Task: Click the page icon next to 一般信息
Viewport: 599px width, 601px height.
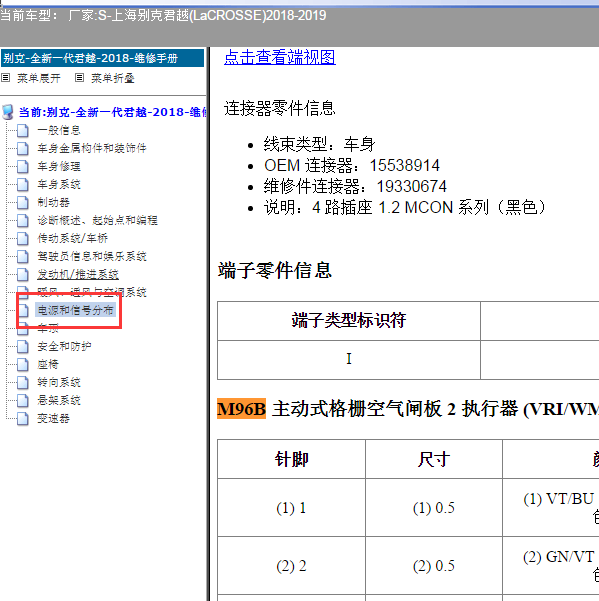Action: 23,130
